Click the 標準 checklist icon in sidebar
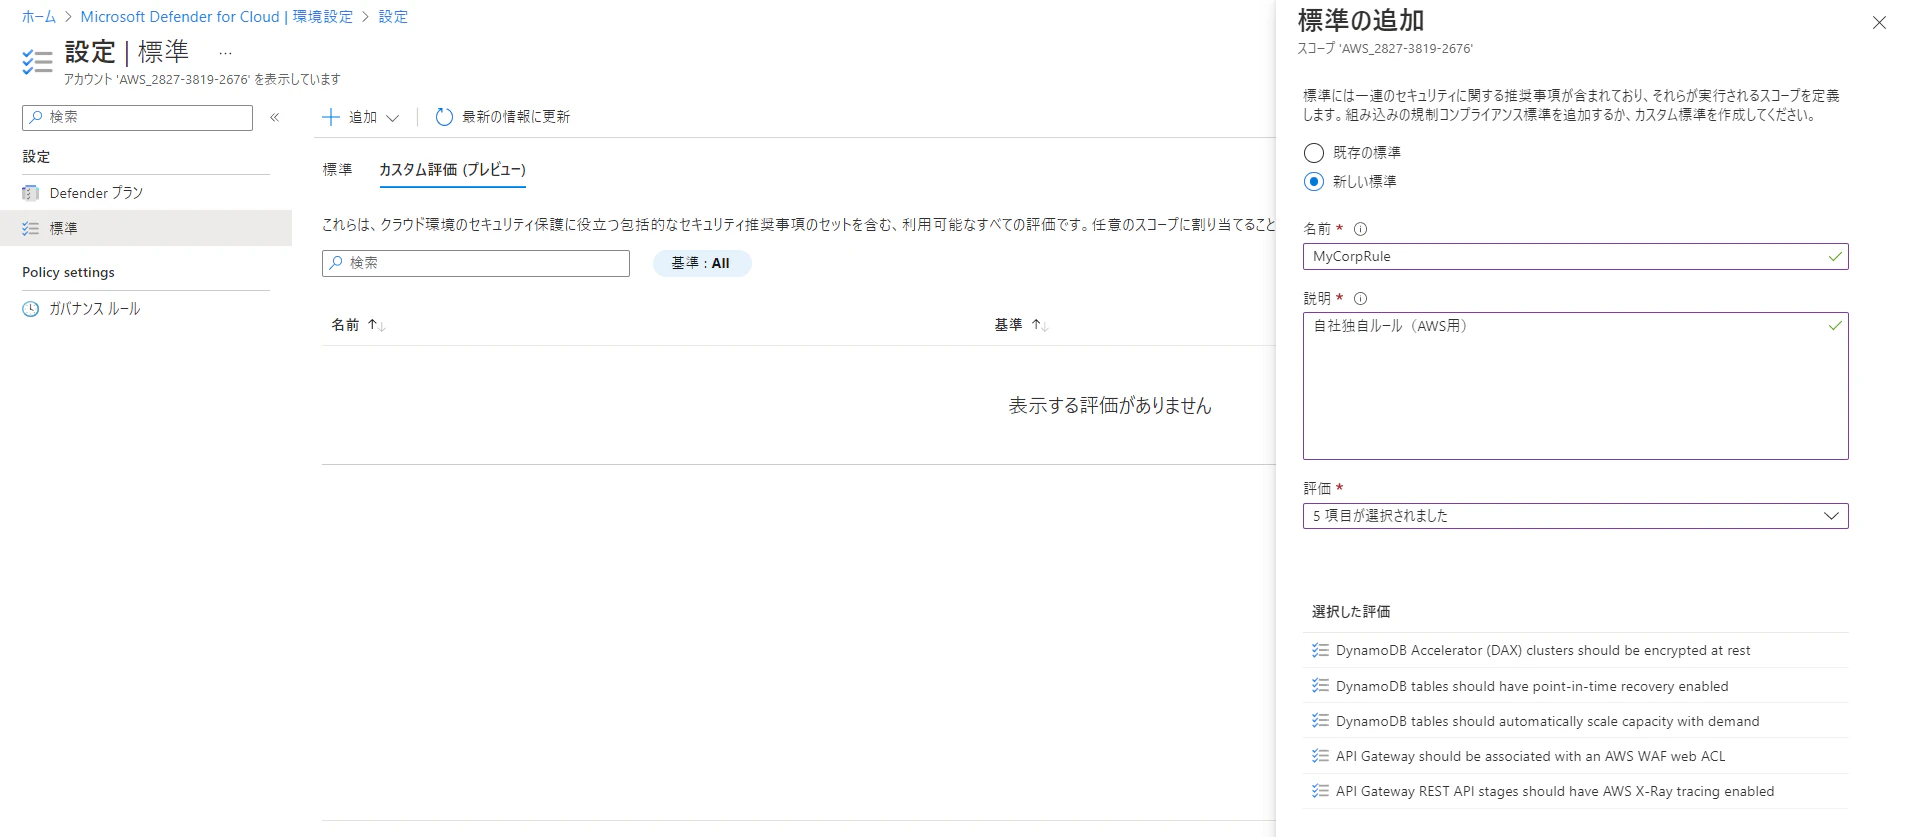The height and width of the screenshot is (837, 1910). pyautogui.click(x=31, y=228)
